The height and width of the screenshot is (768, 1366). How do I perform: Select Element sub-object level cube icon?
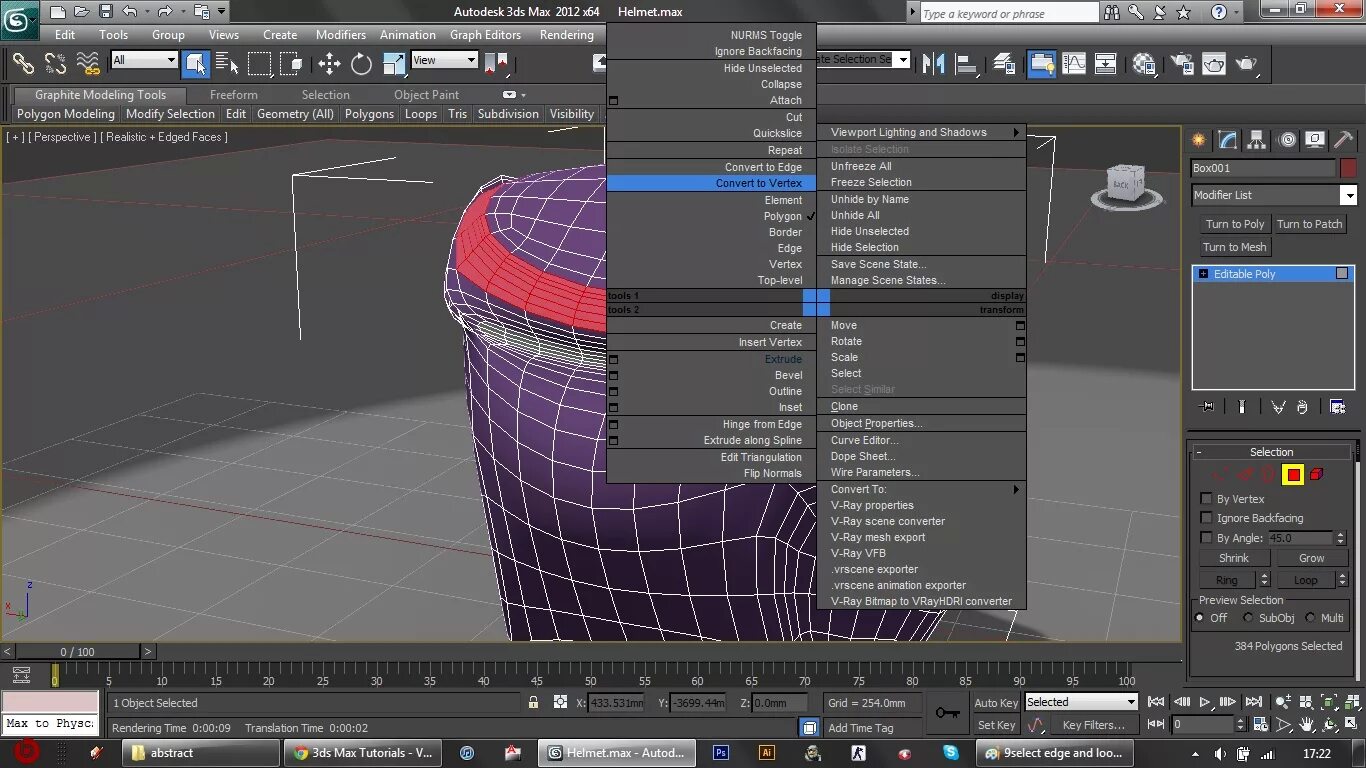pyautogui.click(x=1316, y=475)
